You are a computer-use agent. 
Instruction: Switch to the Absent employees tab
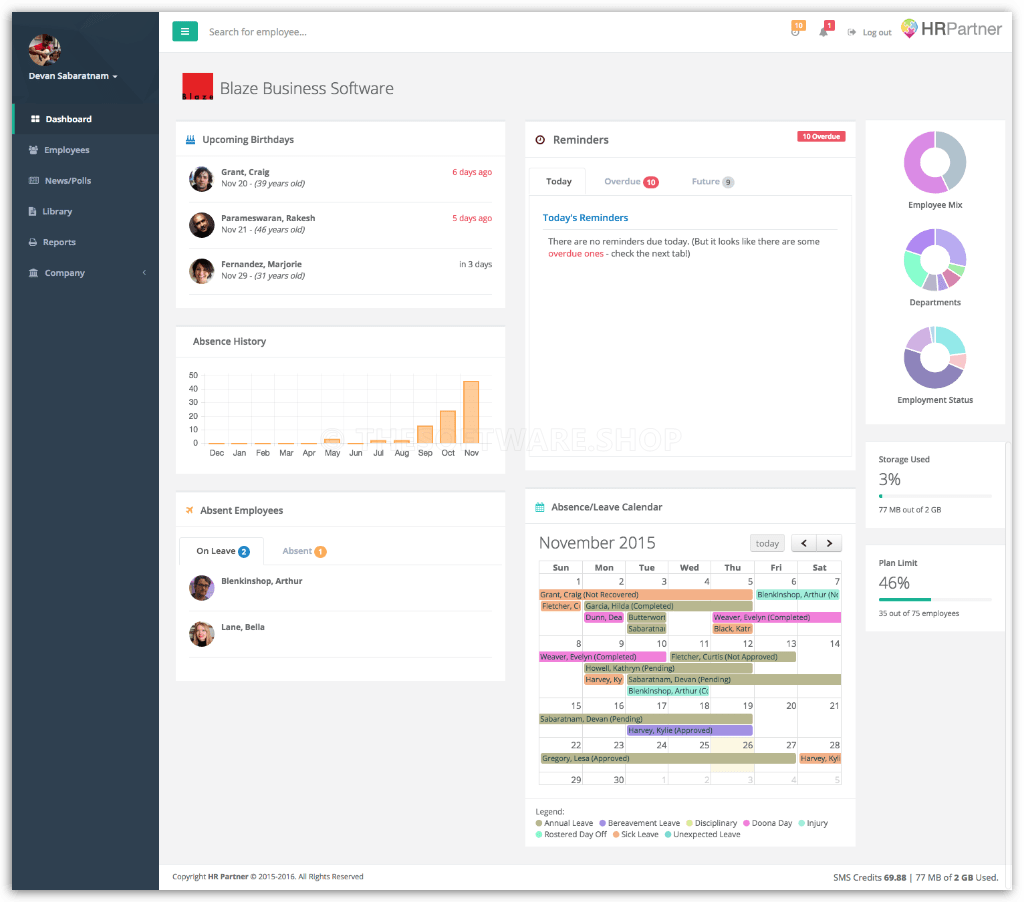point(303,550)
